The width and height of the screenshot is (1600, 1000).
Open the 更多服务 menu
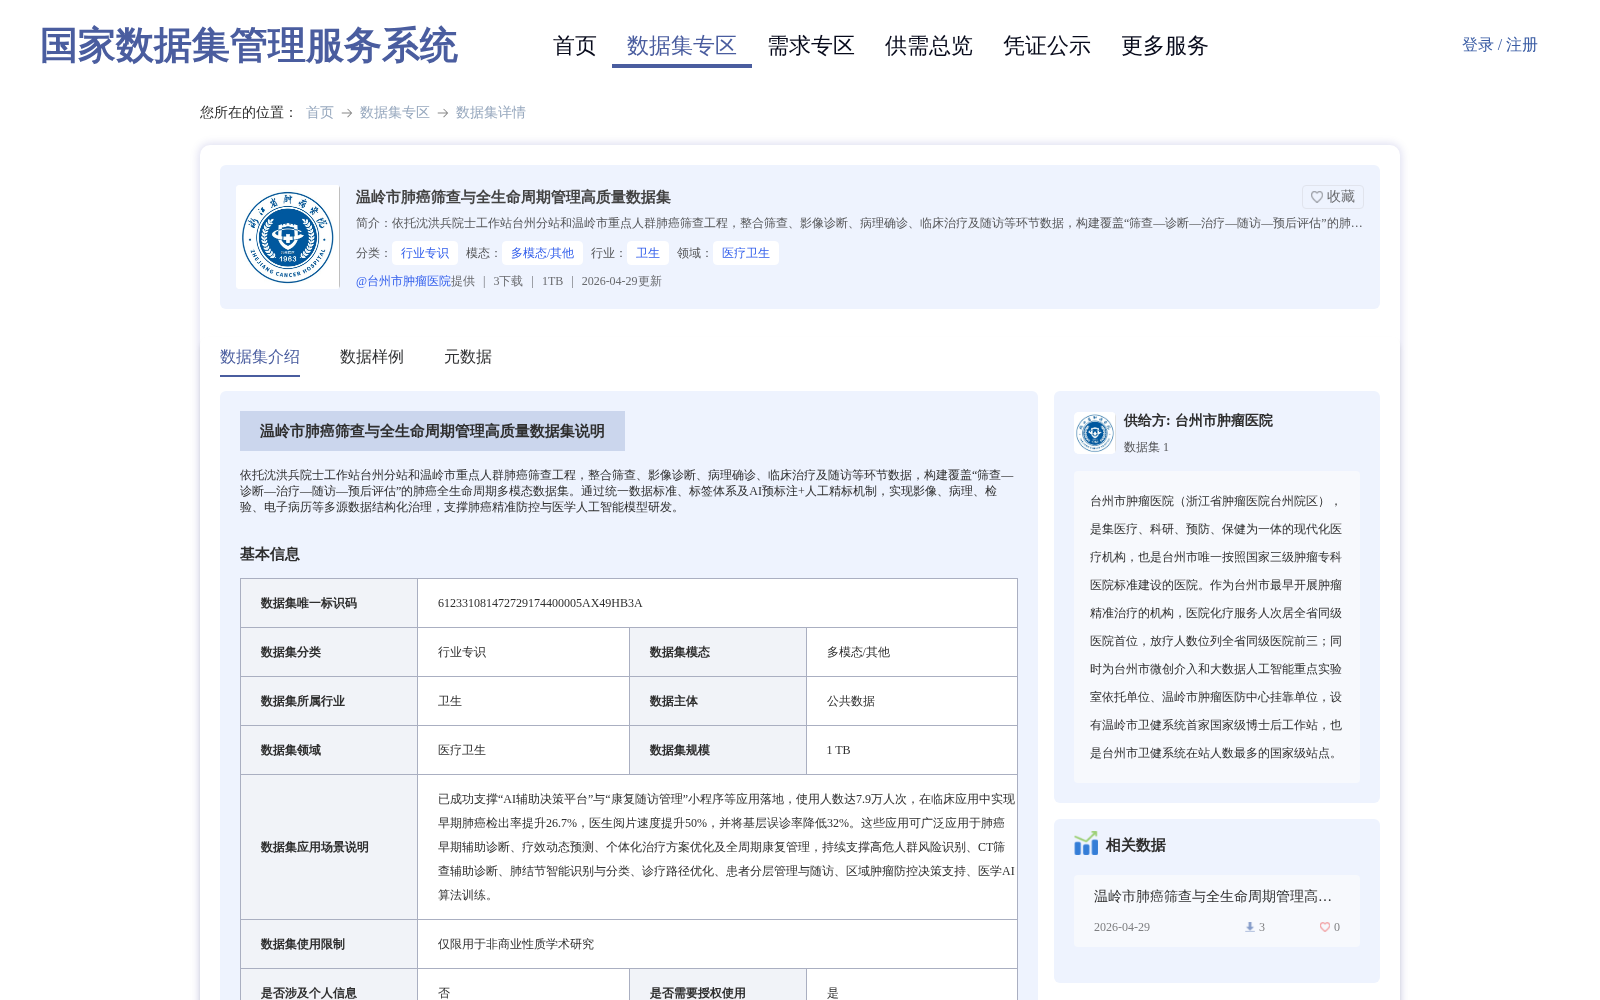pos(1165,46)
